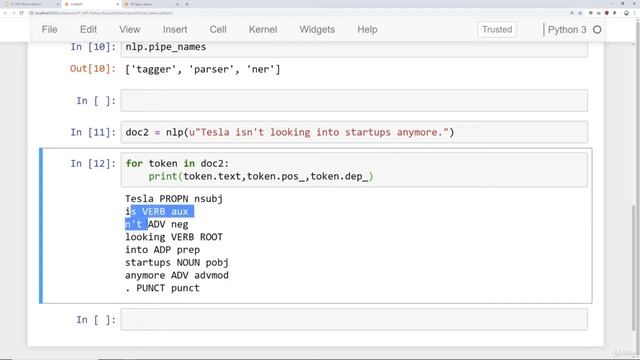This screenshot has width=640, height=360.
Task: Click the browser reload icon
Action: (x=22, y=13)
